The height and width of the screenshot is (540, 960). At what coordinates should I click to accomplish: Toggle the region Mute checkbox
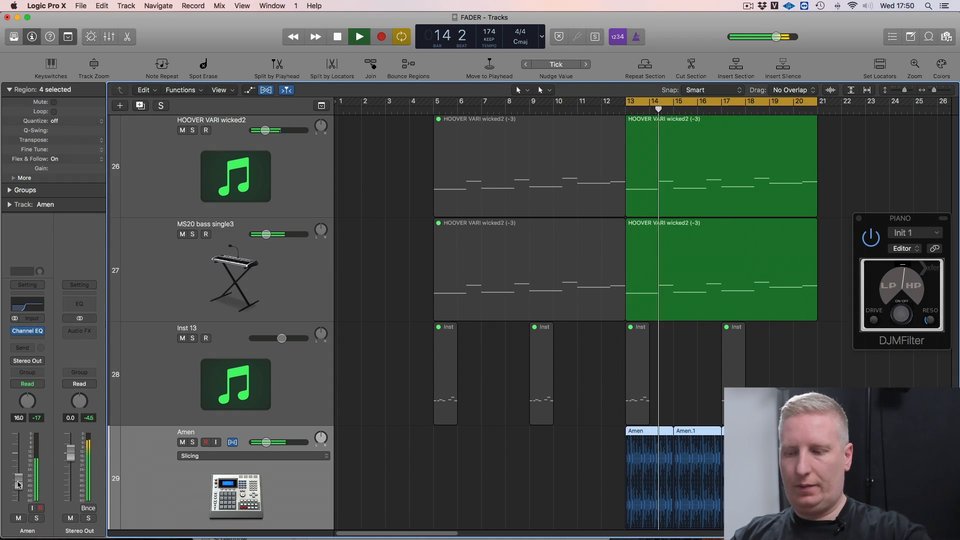pos(53,102)
